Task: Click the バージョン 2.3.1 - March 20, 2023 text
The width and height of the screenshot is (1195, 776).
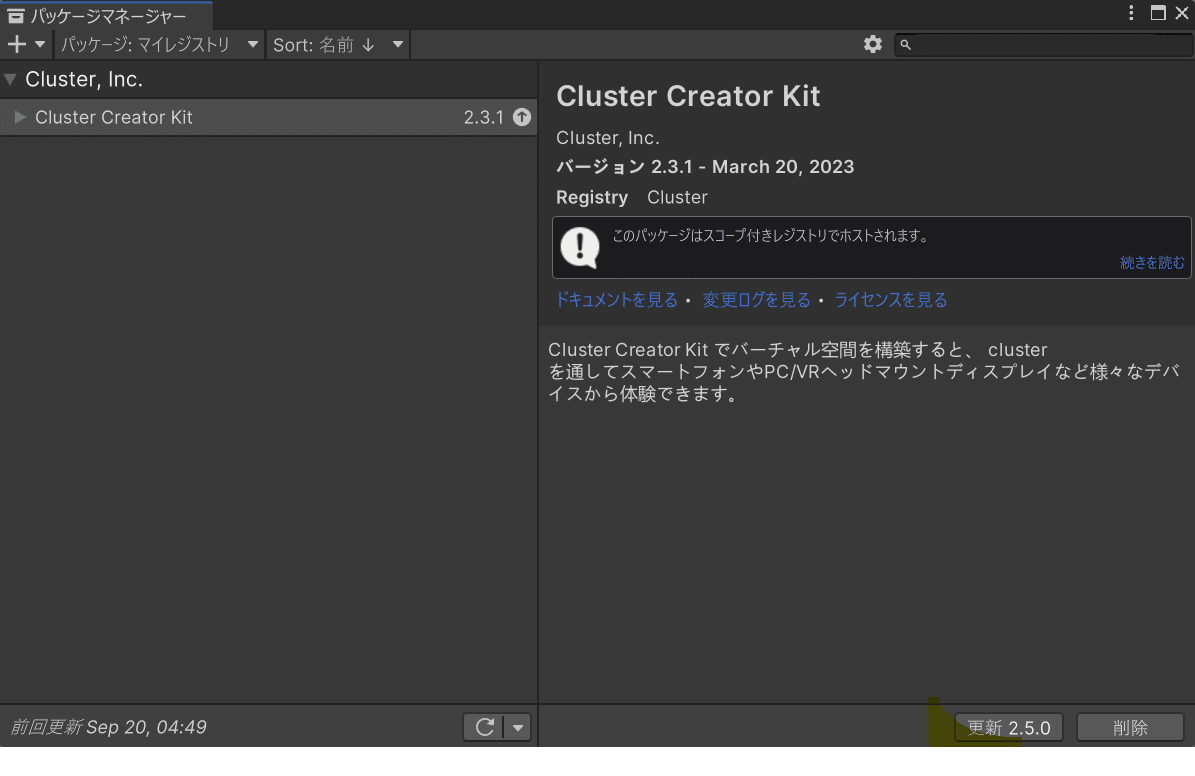Action: pyautogui.click(x=705, y=166)
